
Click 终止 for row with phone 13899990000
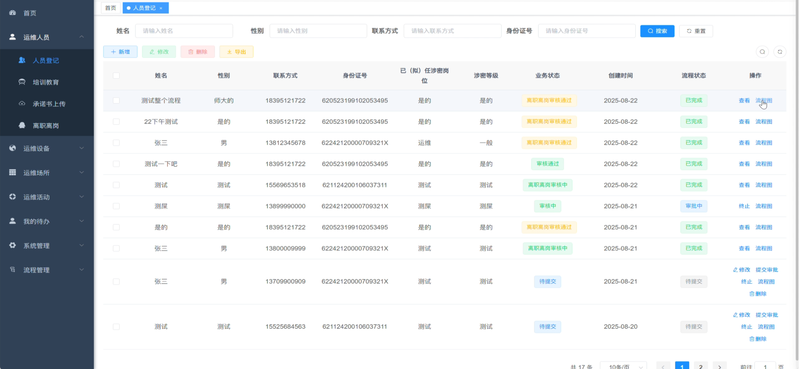point(744,206)
